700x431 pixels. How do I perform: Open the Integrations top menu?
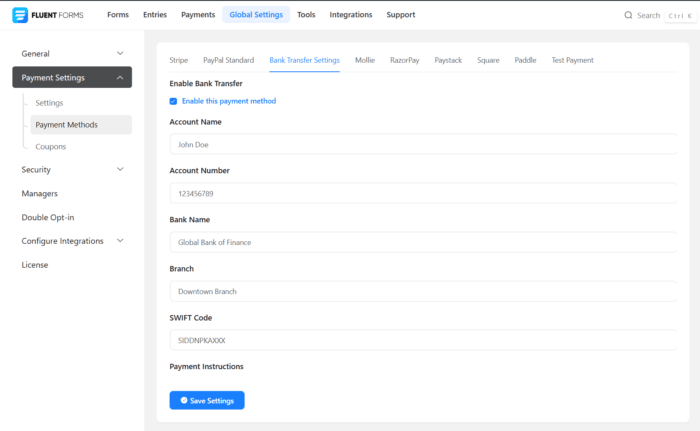point(350,15)
